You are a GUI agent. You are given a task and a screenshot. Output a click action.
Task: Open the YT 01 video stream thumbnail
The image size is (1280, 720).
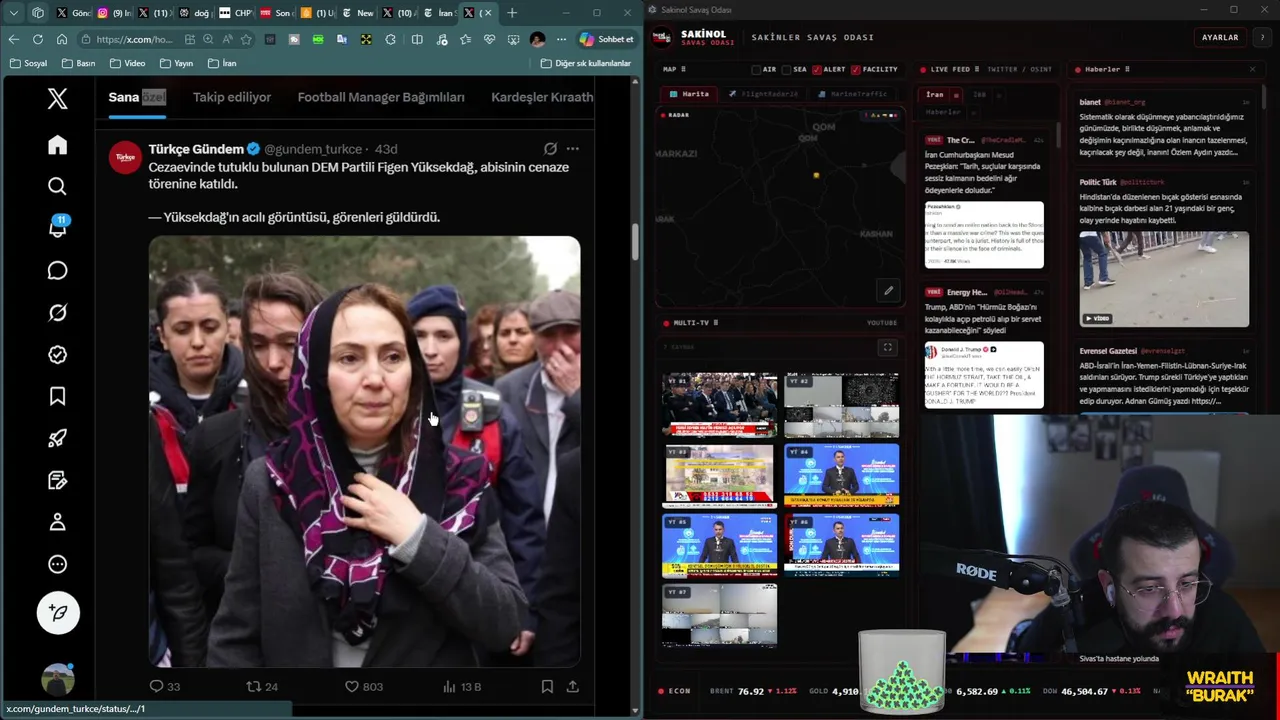pos(720,405)
